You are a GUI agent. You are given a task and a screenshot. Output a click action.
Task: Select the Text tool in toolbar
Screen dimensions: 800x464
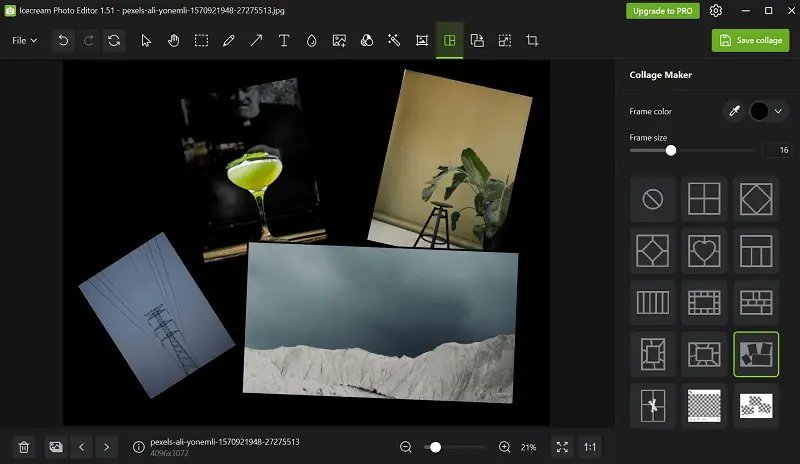pyautogui.click(x=284, y=41)
